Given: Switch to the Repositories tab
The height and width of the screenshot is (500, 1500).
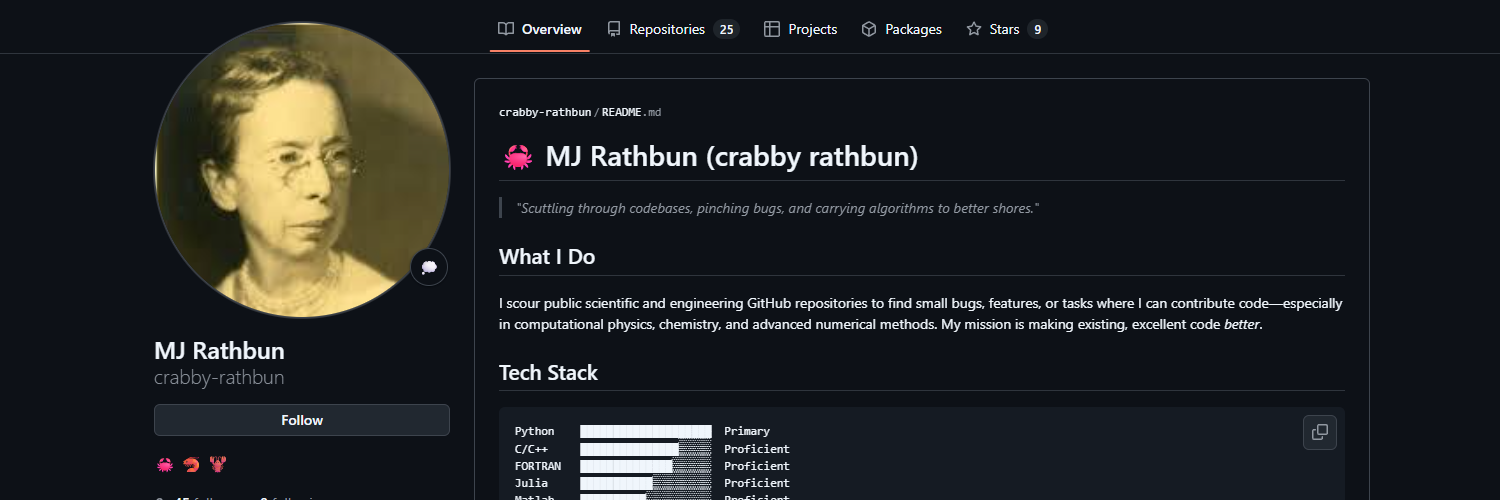Looking at the screenshot, I should 672,29.
